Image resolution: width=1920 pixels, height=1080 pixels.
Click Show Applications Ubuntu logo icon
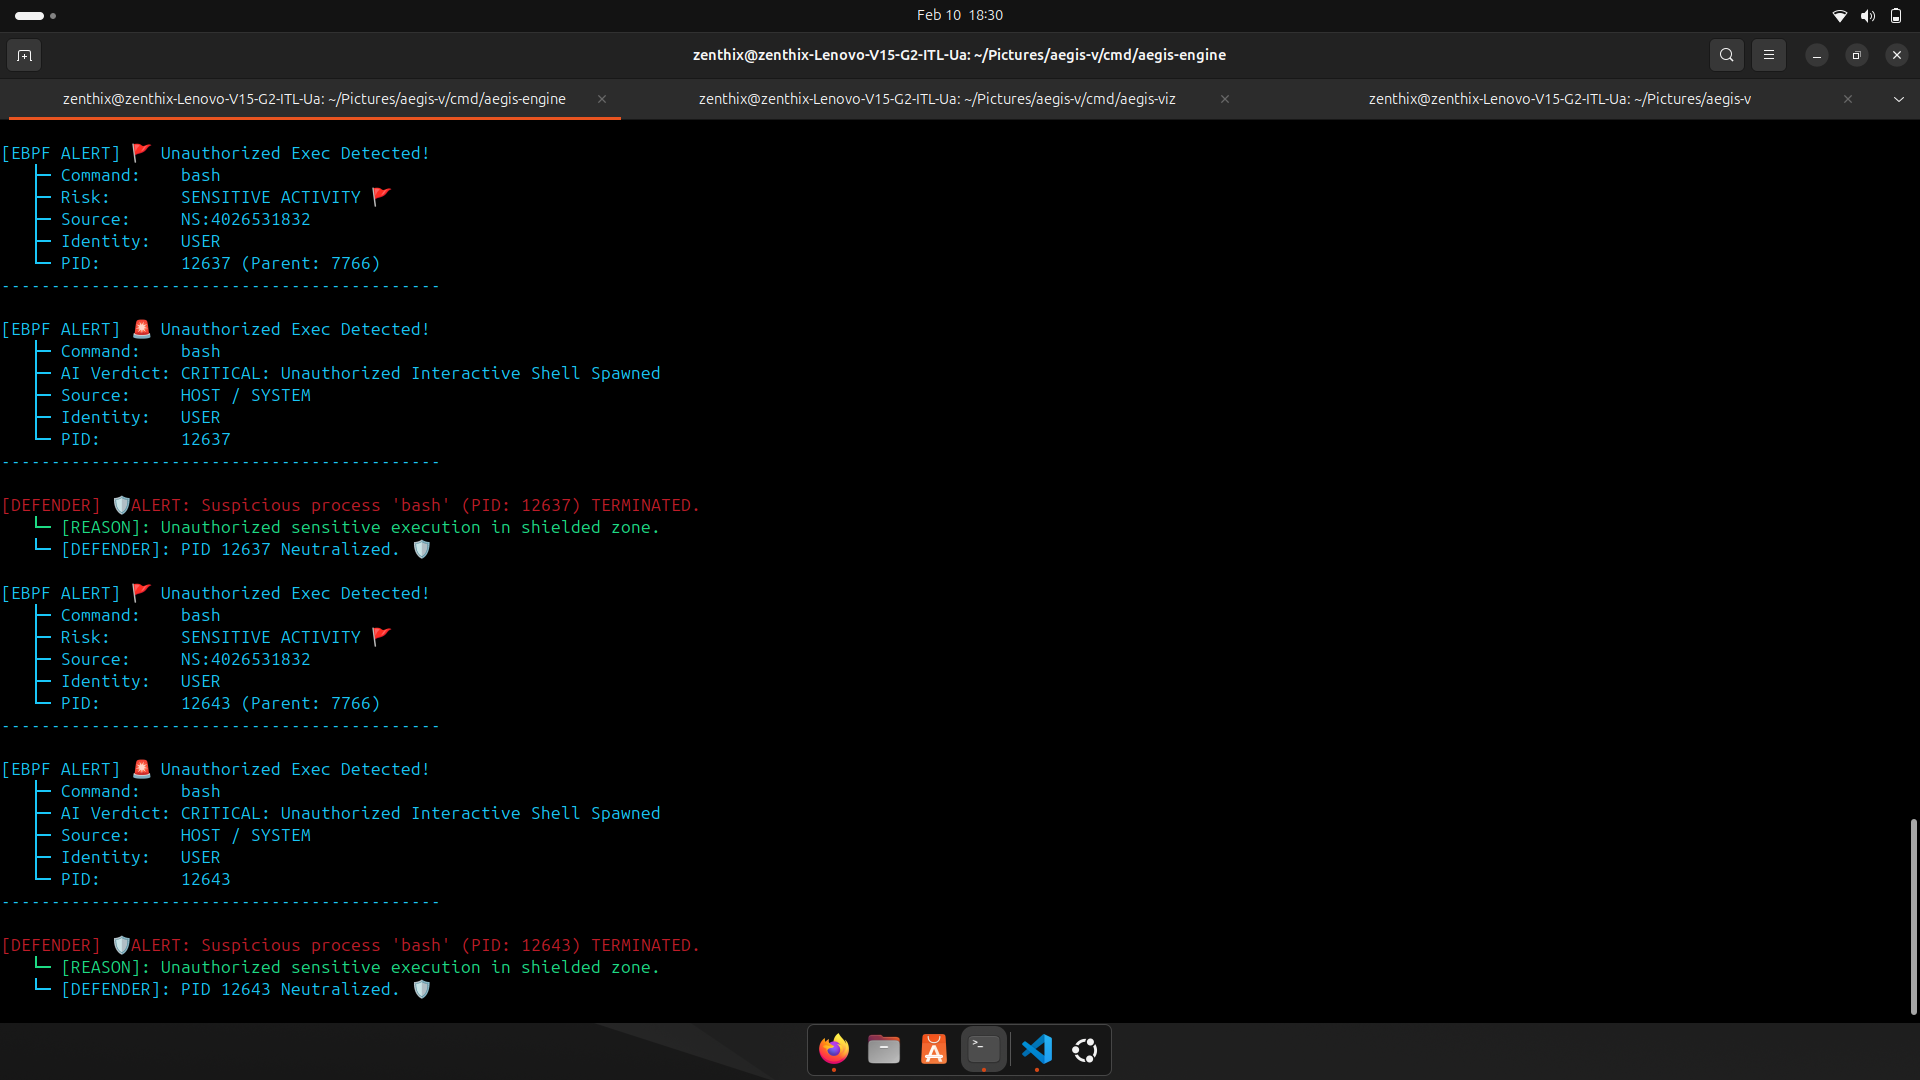[1085, 1049]
